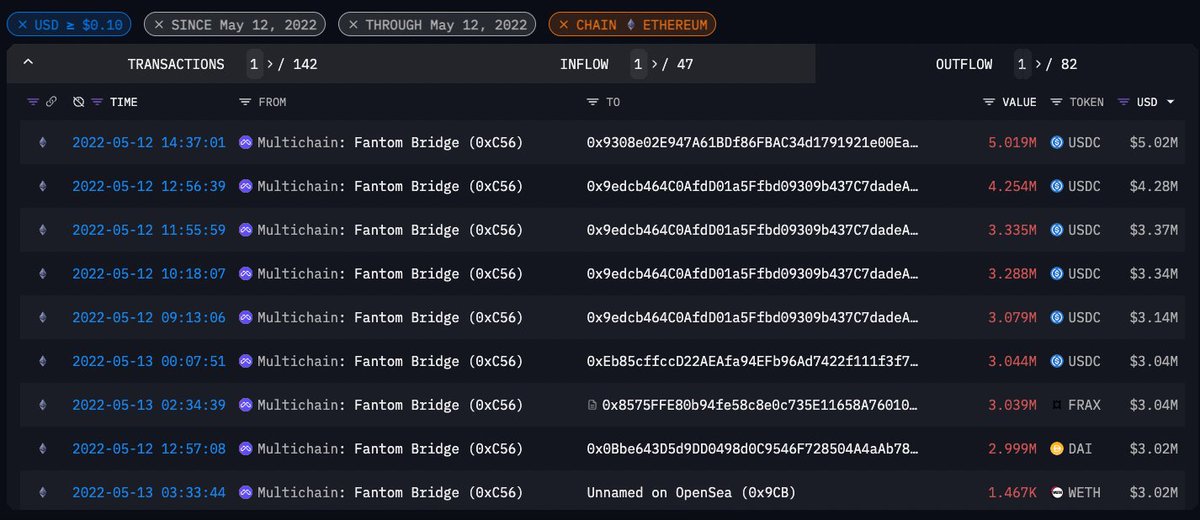Remove the CHAIN ETHEREUM filter chip

point(564,24)
